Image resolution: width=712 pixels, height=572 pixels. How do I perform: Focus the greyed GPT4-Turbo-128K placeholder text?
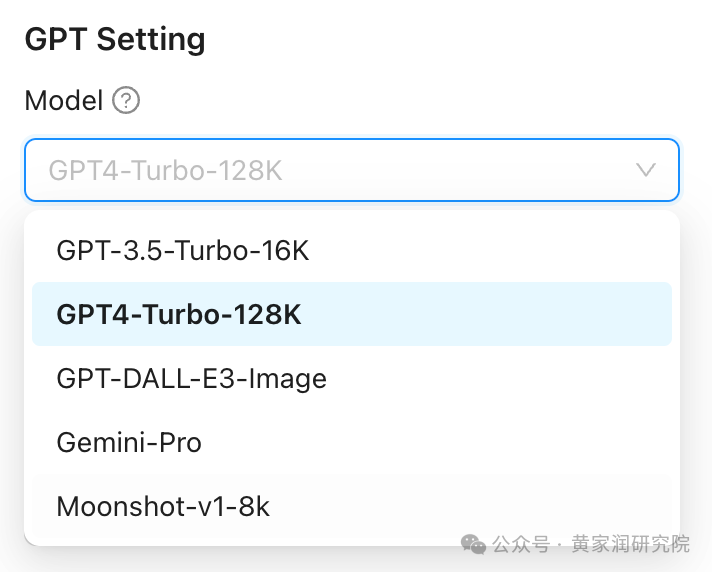[166, 171]
